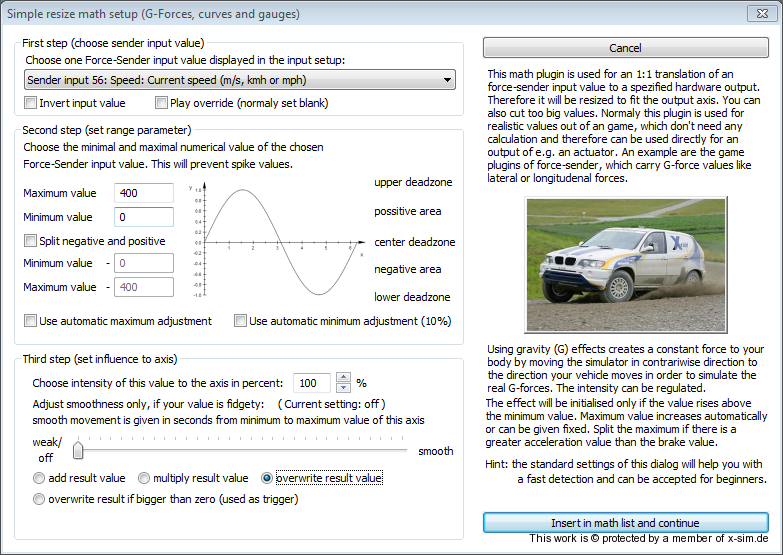Click the Maximum value field showing 400

[x=144, y=193]
